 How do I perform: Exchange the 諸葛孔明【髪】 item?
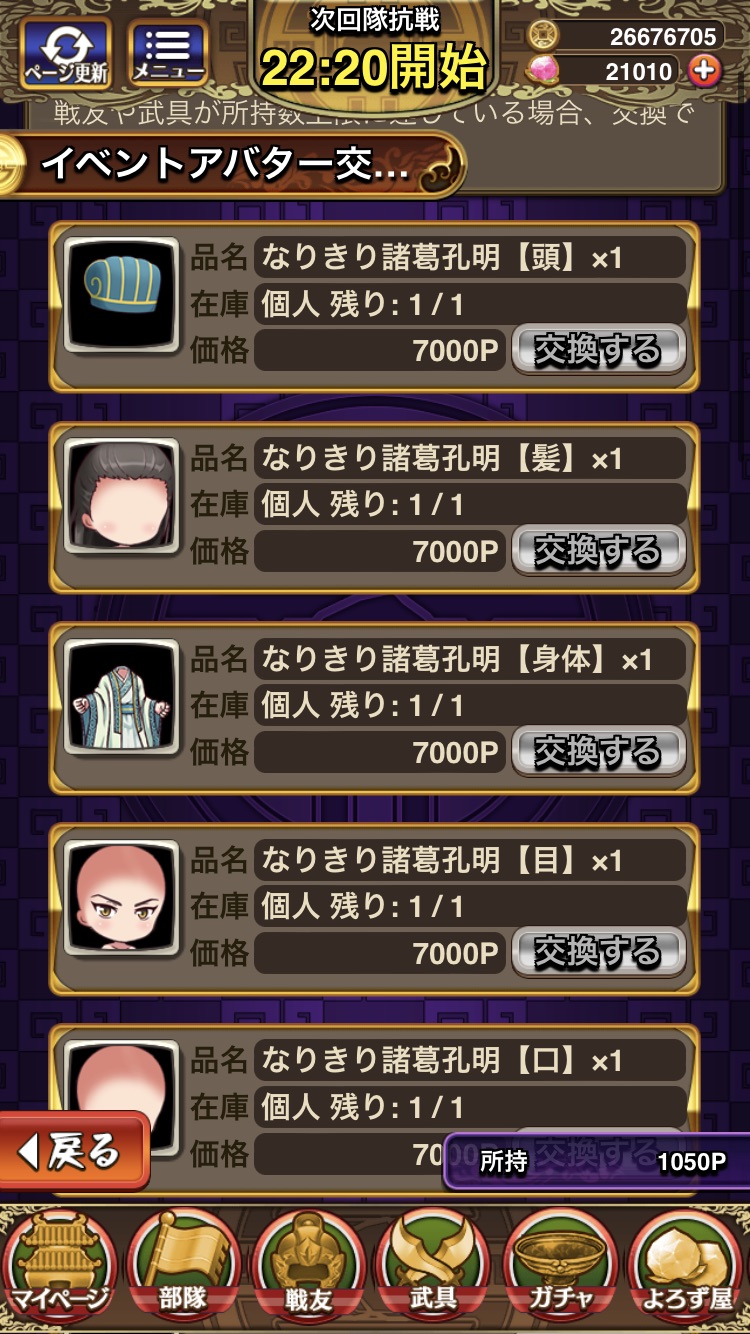[598, 551]
